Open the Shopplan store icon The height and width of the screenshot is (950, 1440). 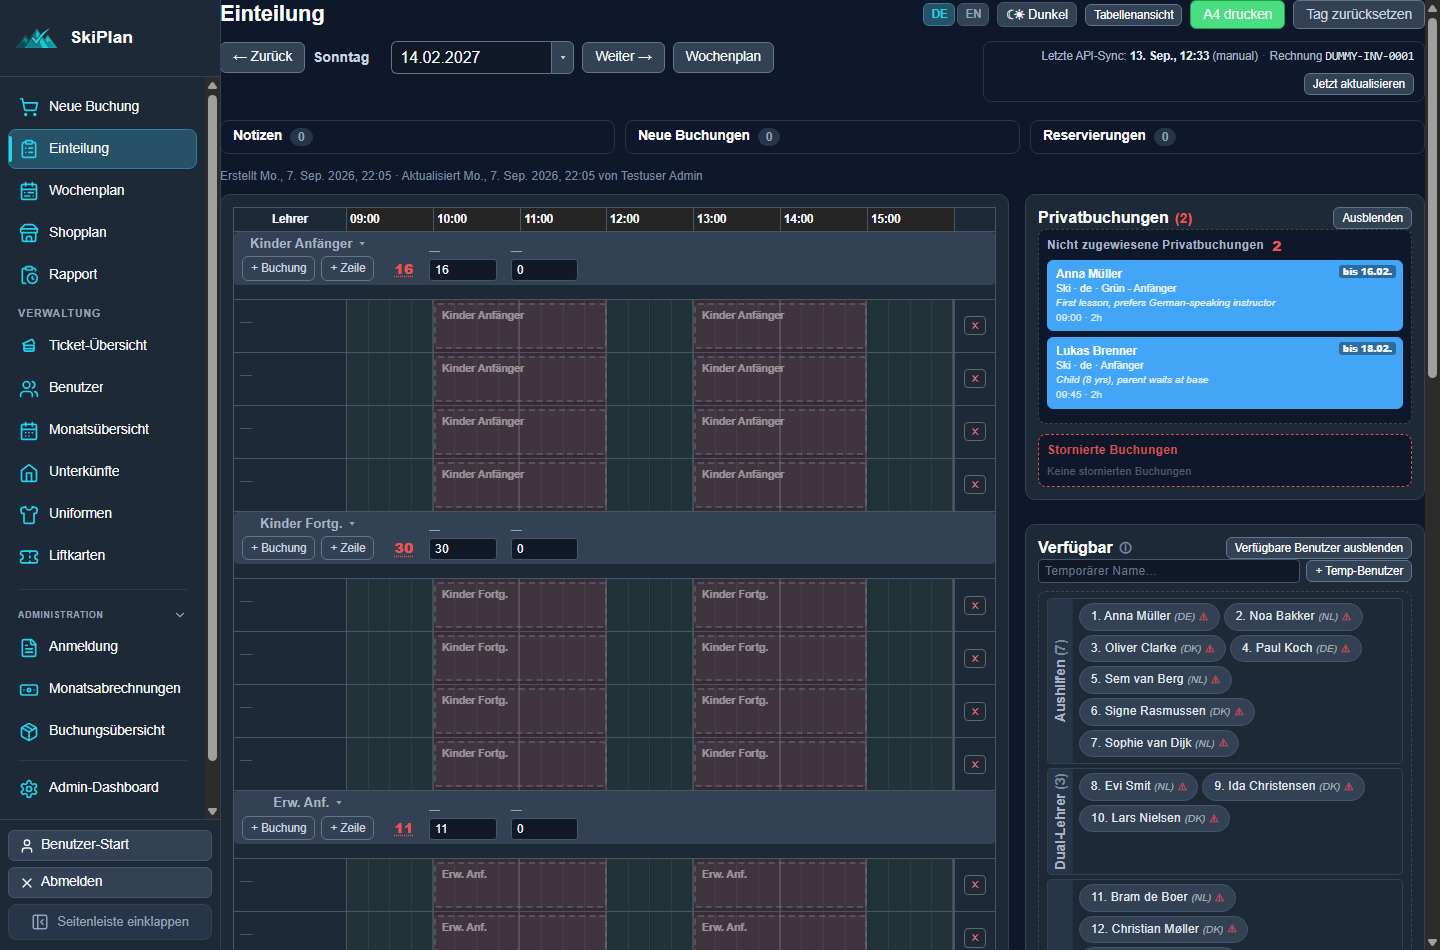[29, 232]
